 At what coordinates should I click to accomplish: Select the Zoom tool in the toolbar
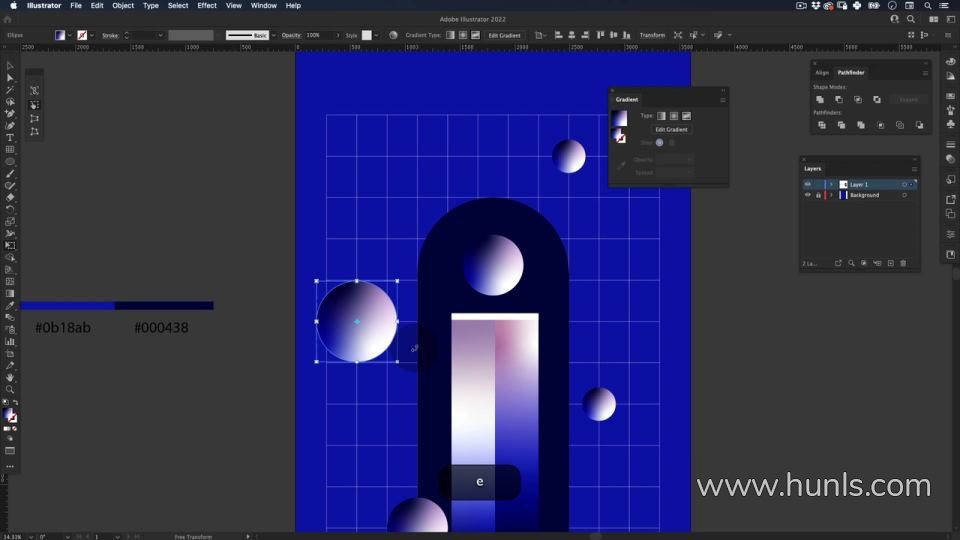10,390
